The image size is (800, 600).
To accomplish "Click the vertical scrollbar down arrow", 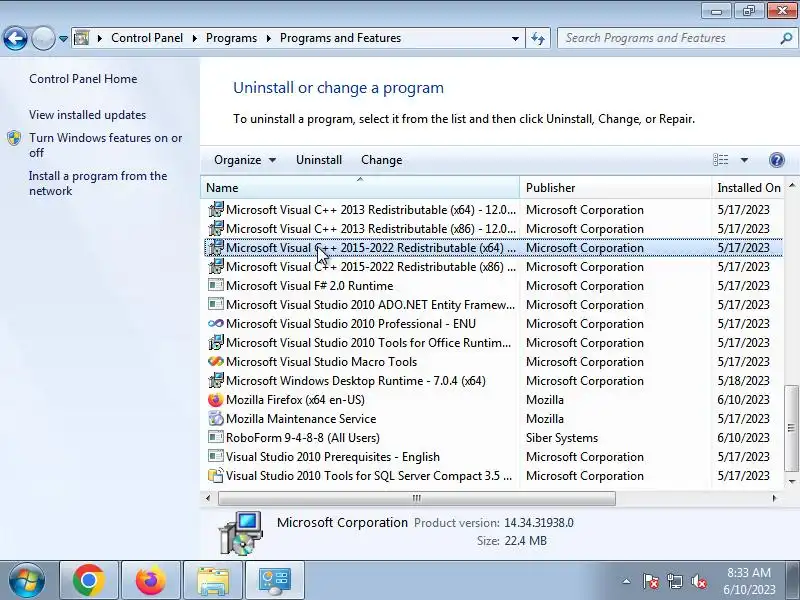I will pos(791,481).
